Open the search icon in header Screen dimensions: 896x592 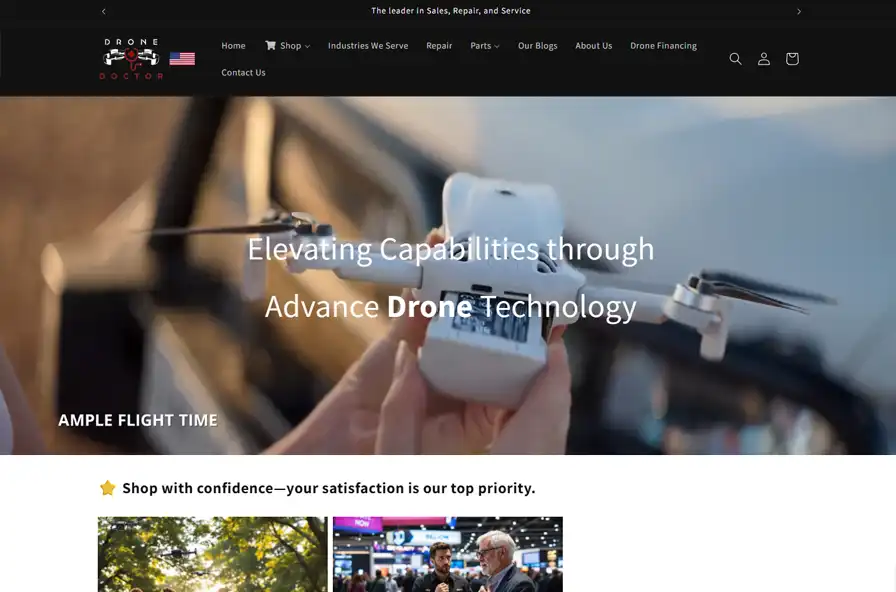tap(735, 59)
